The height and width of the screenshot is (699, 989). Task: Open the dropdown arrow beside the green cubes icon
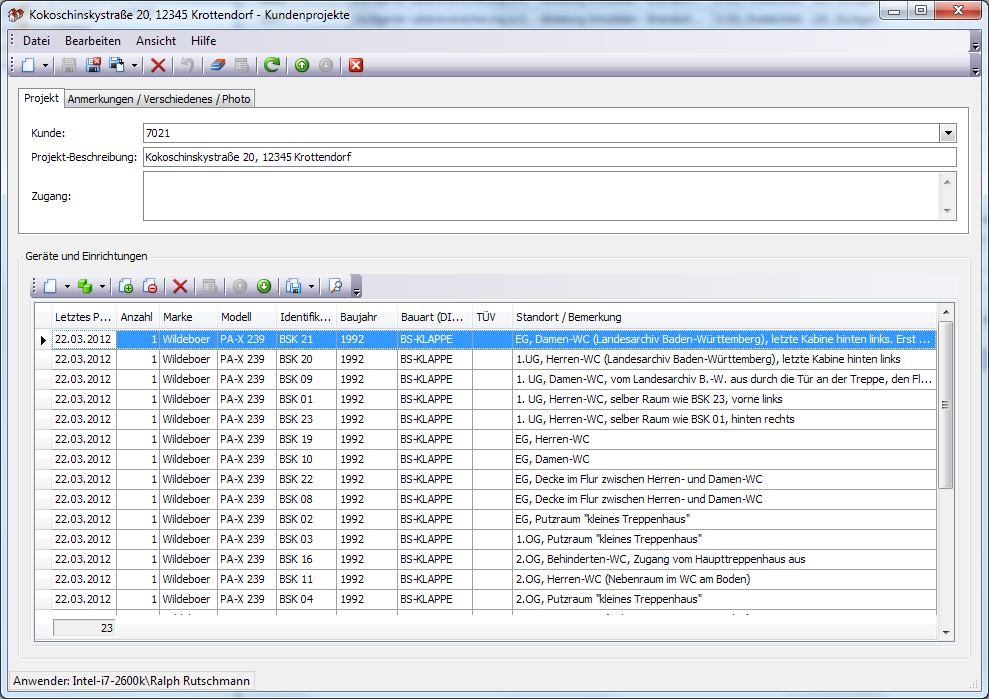[x=102, y=287]
